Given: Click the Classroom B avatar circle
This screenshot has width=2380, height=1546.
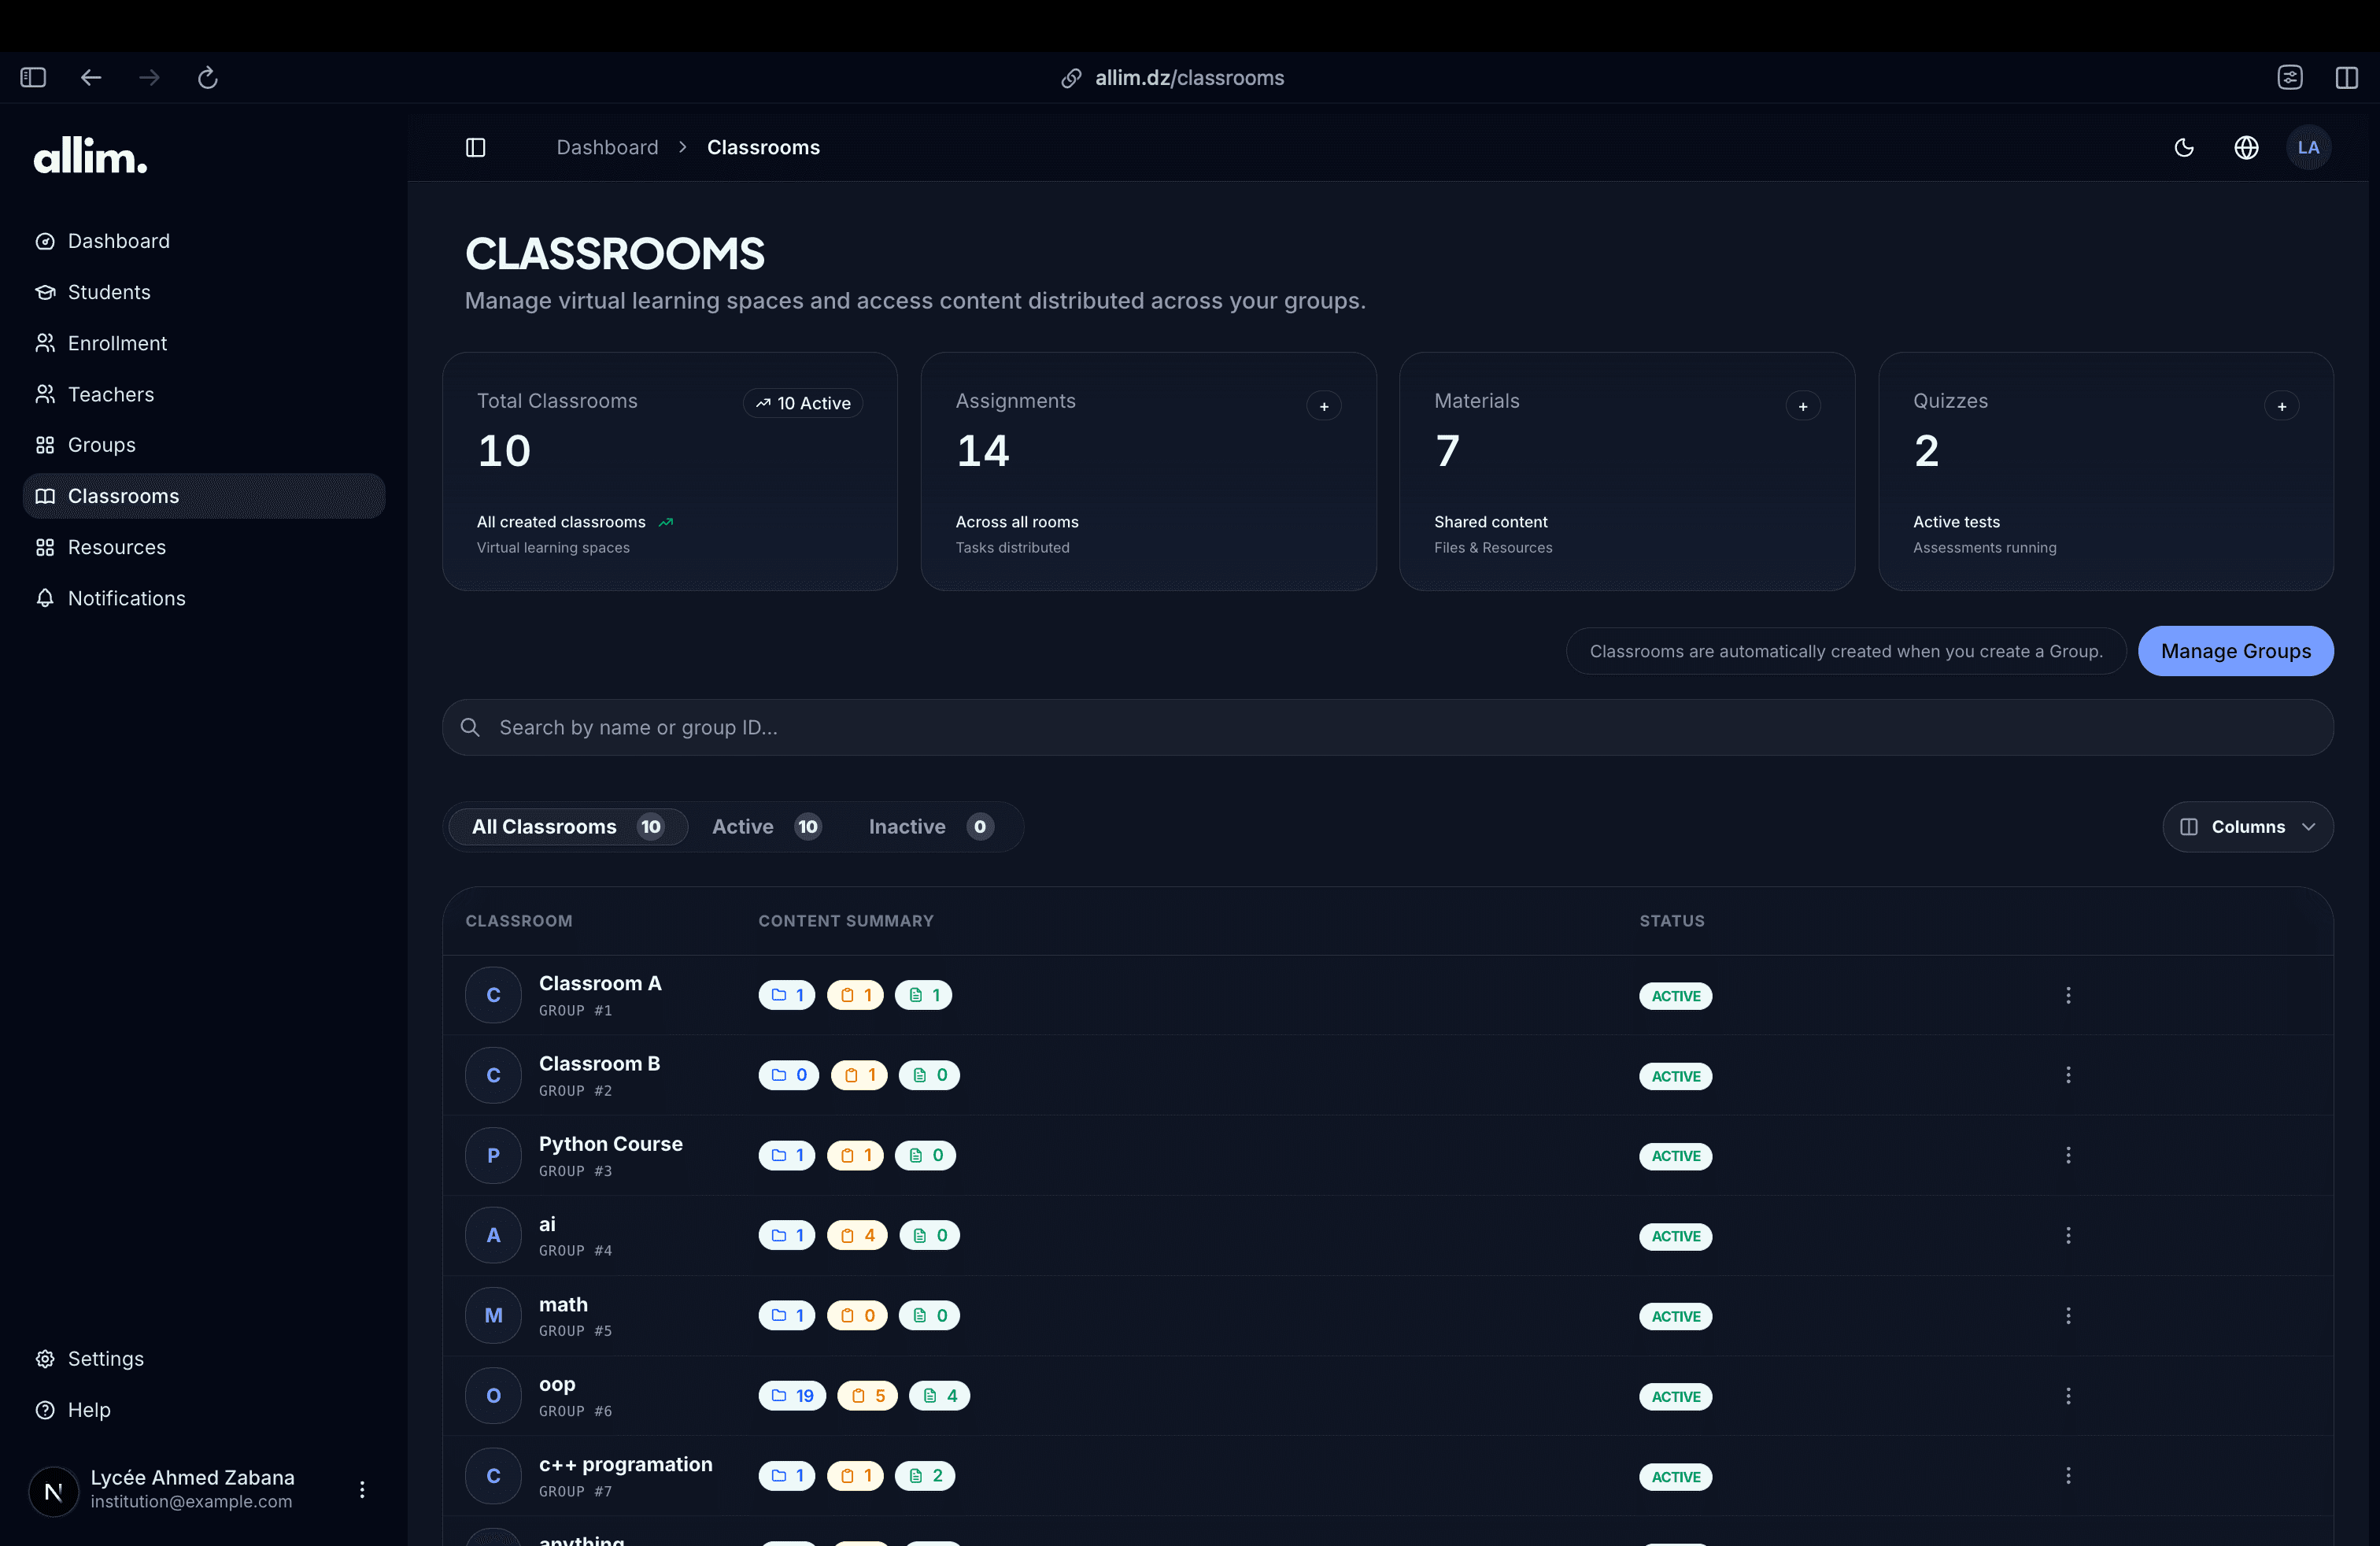Looking at the screenshot, I should (x=493, y=1075).
